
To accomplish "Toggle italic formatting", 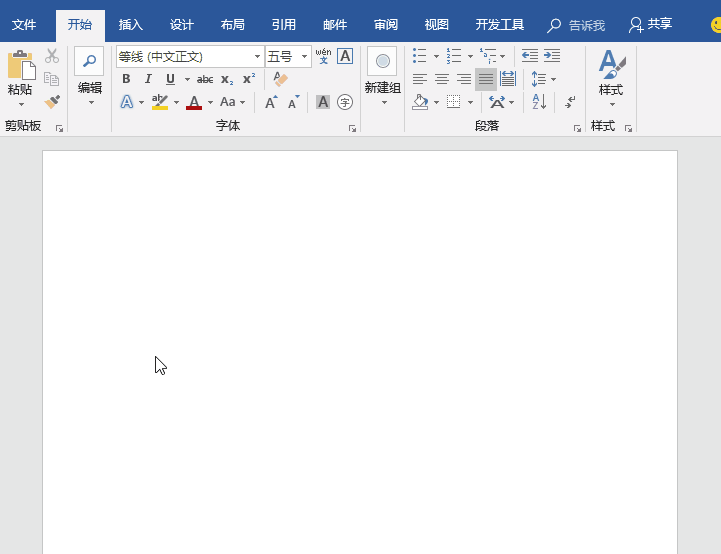I will [148, 79].
